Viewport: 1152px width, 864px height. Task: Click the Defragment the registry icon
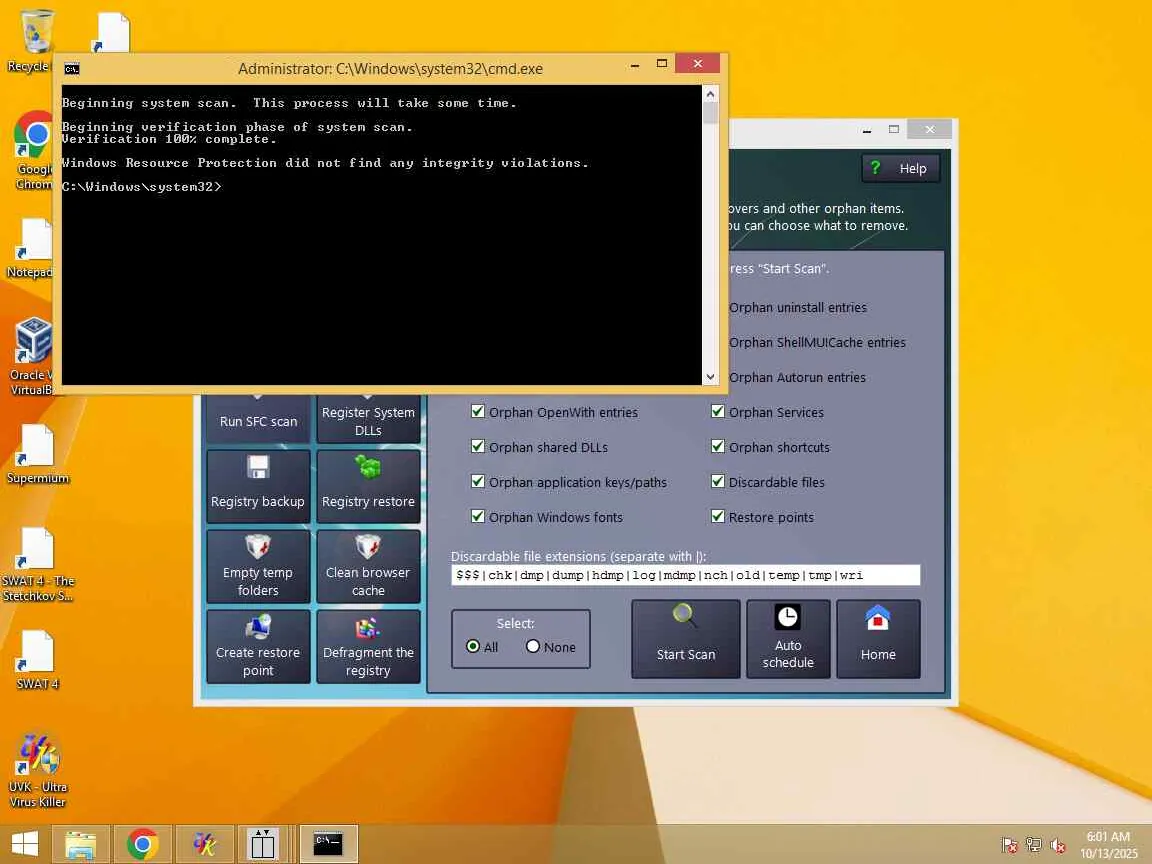pyautogui.click(x=368, y=627)
